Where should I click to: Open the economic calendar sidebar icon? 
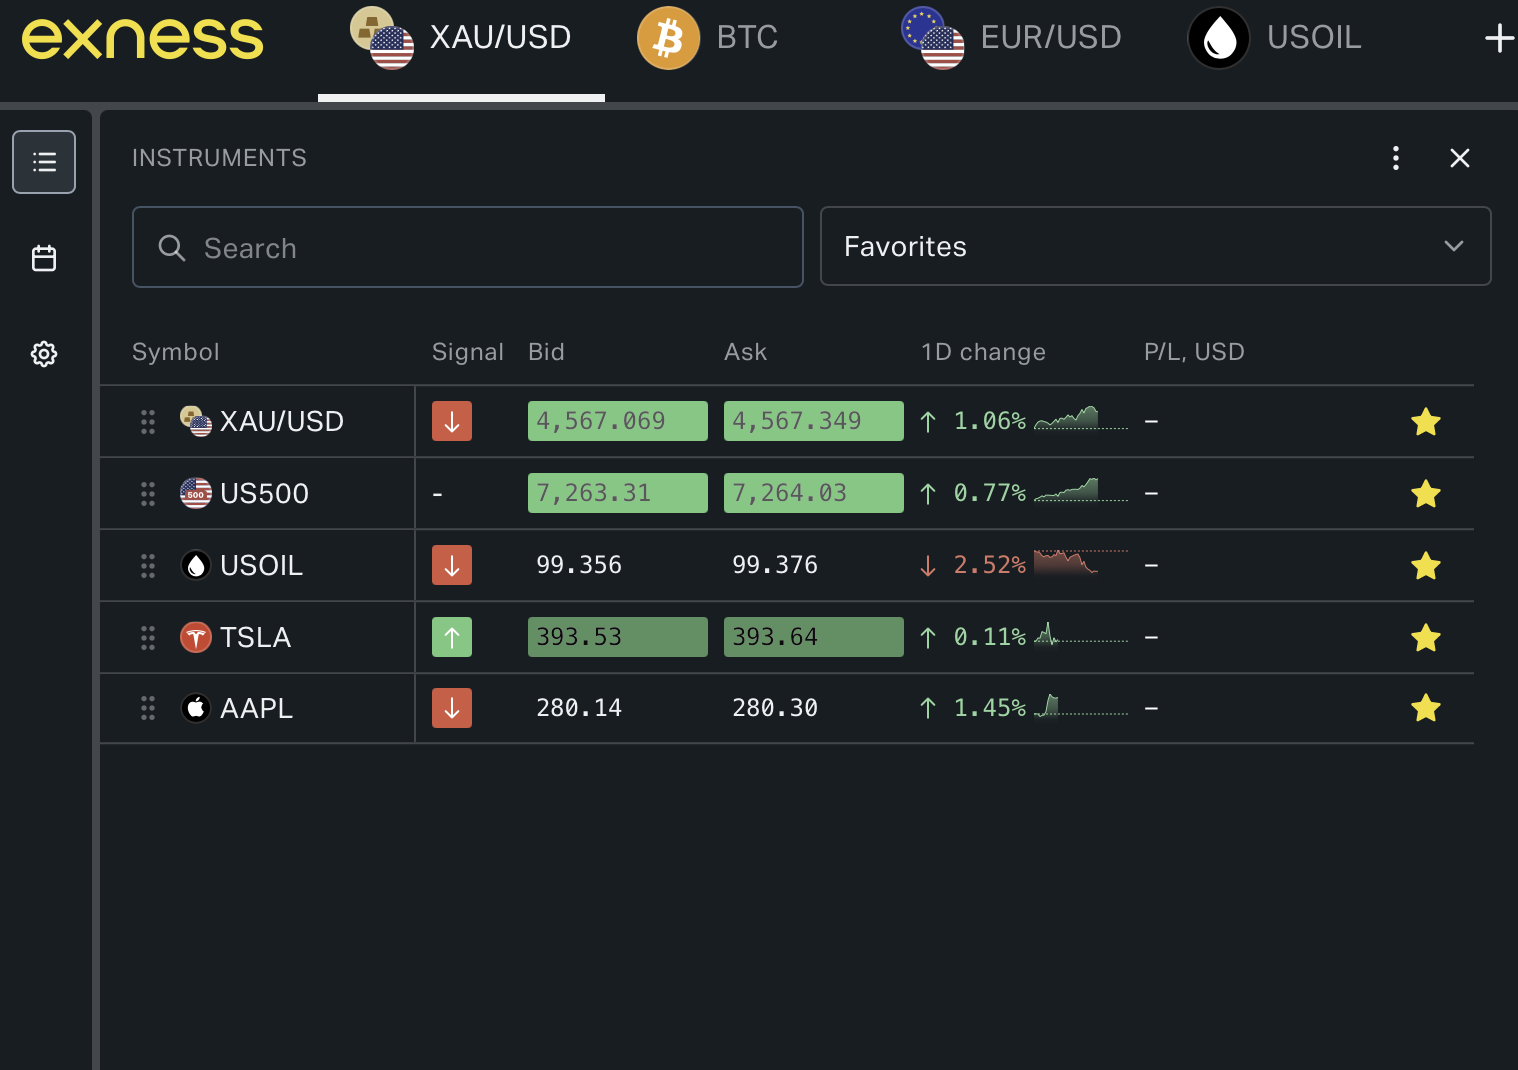click(44, 258)
